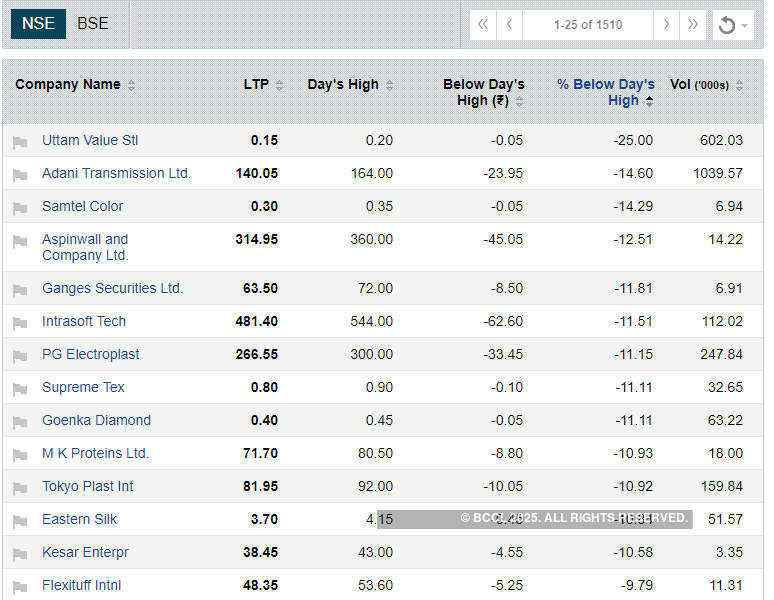Open Kesar Enterpr company link
The image size is (774, 600).
point(85,552)
